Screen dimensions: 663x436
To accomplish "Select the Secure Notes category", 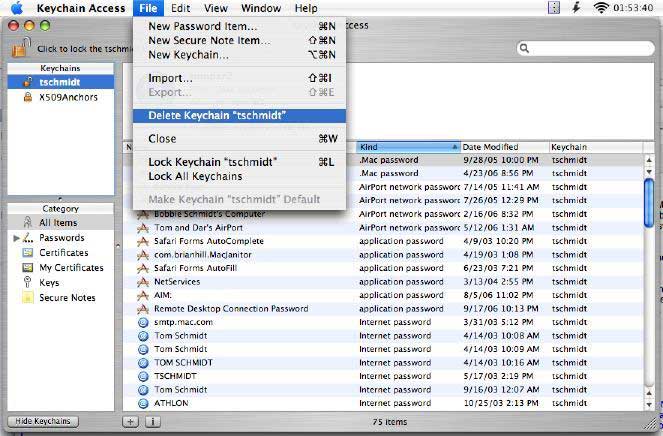I will (67, 298).
